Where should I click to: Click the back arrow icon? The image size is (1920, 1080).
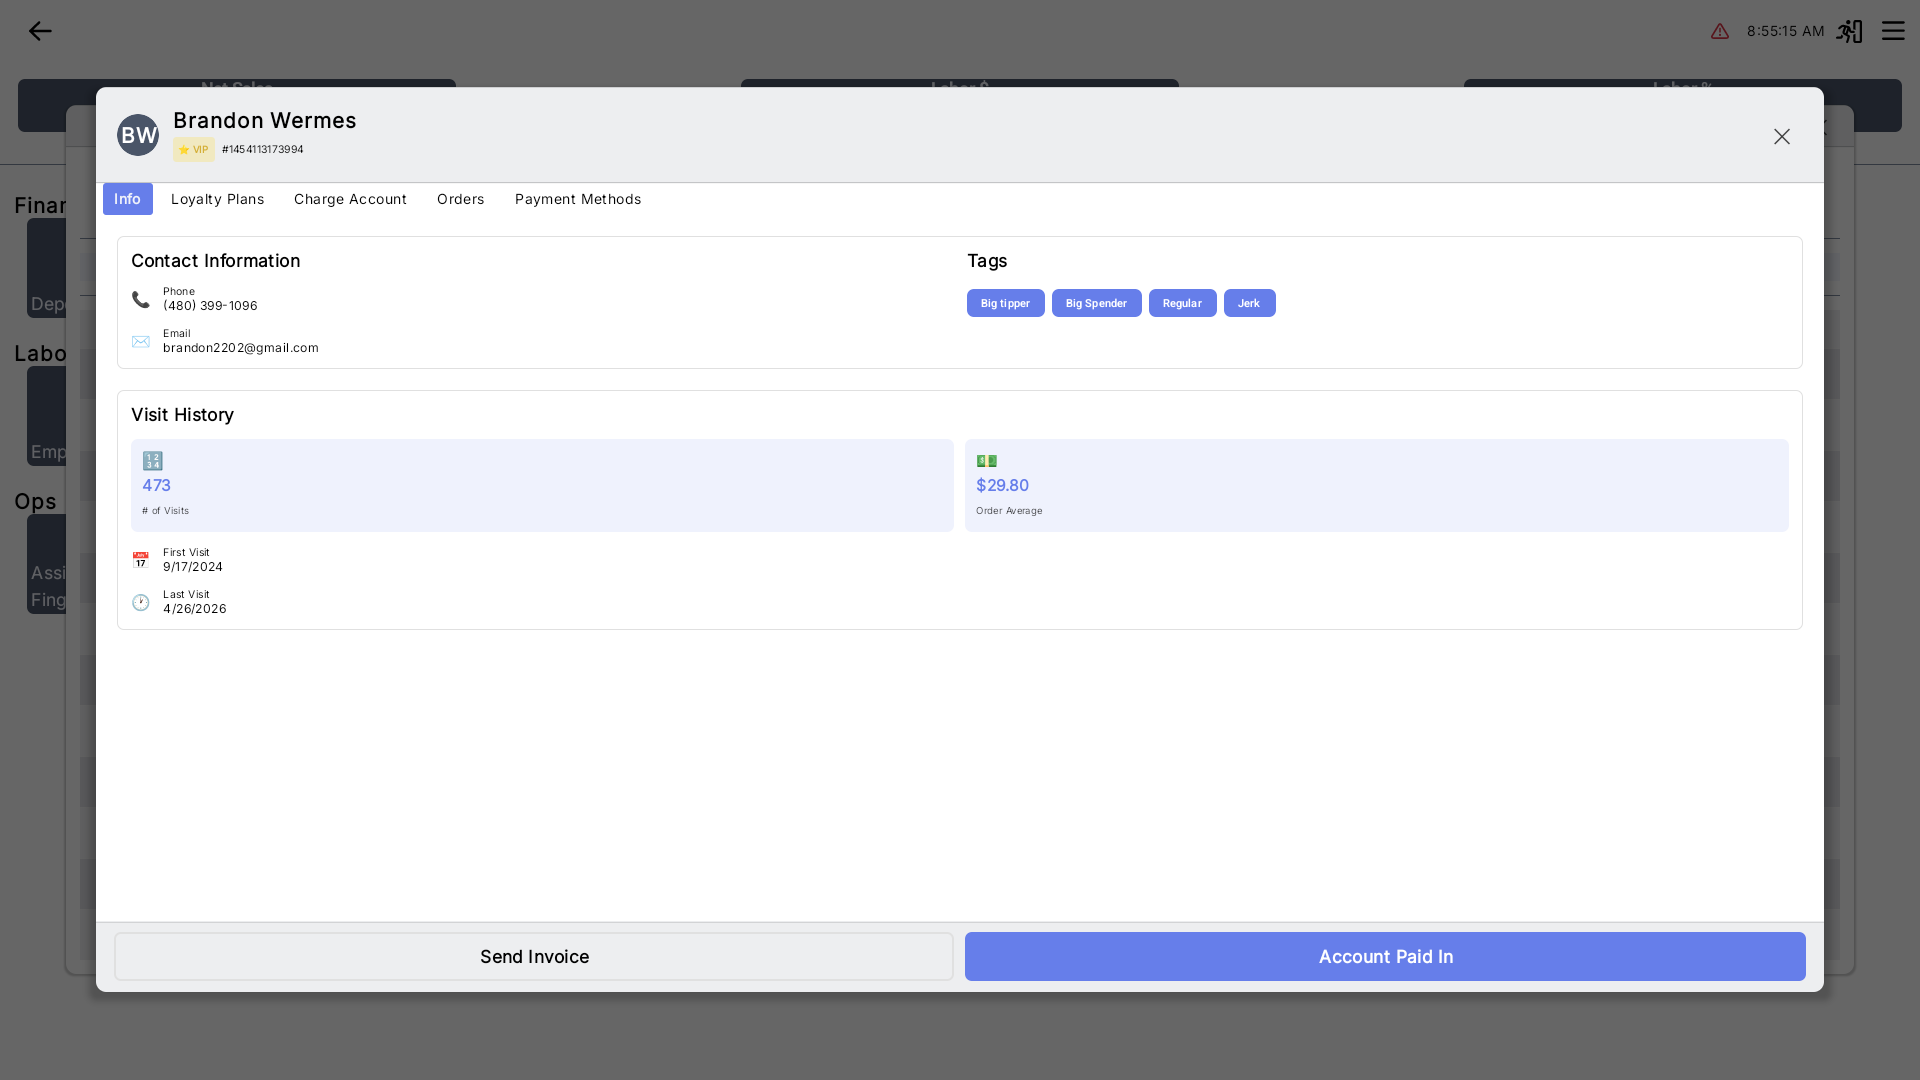40,31
